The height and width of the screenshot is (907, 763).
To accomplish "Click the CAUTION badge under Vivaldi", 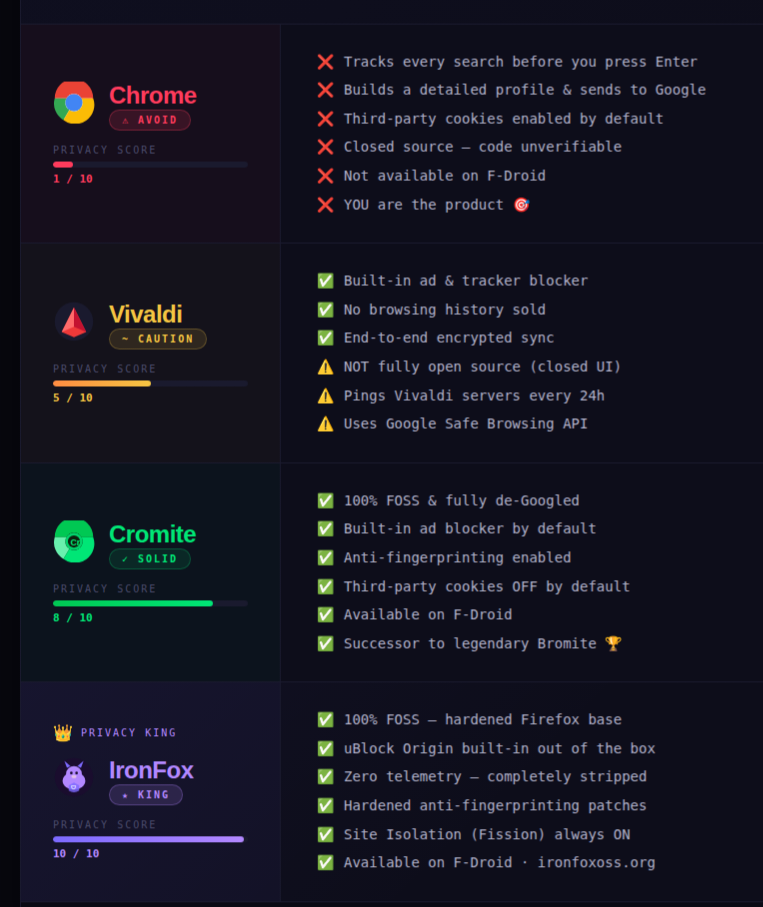I will [158, 339].
